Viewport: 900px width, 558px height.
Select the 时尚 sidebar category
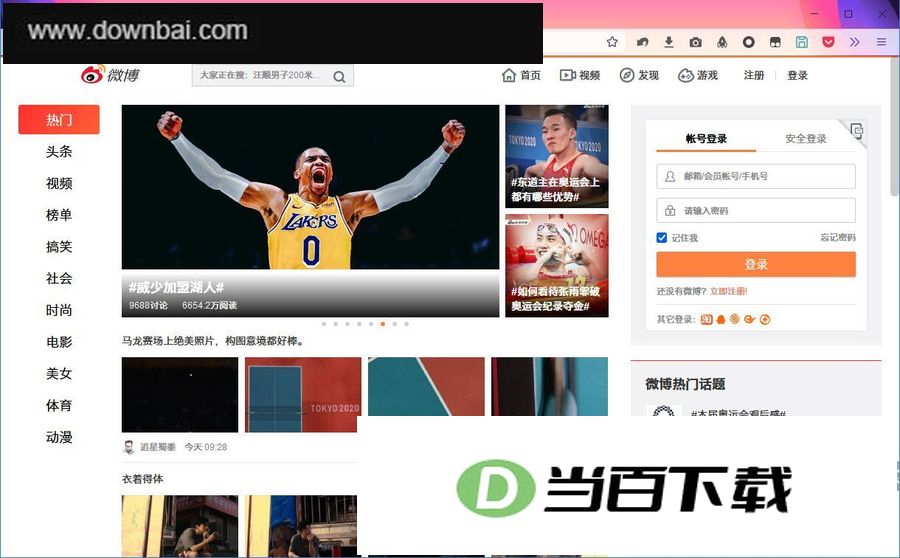point(59,310)
